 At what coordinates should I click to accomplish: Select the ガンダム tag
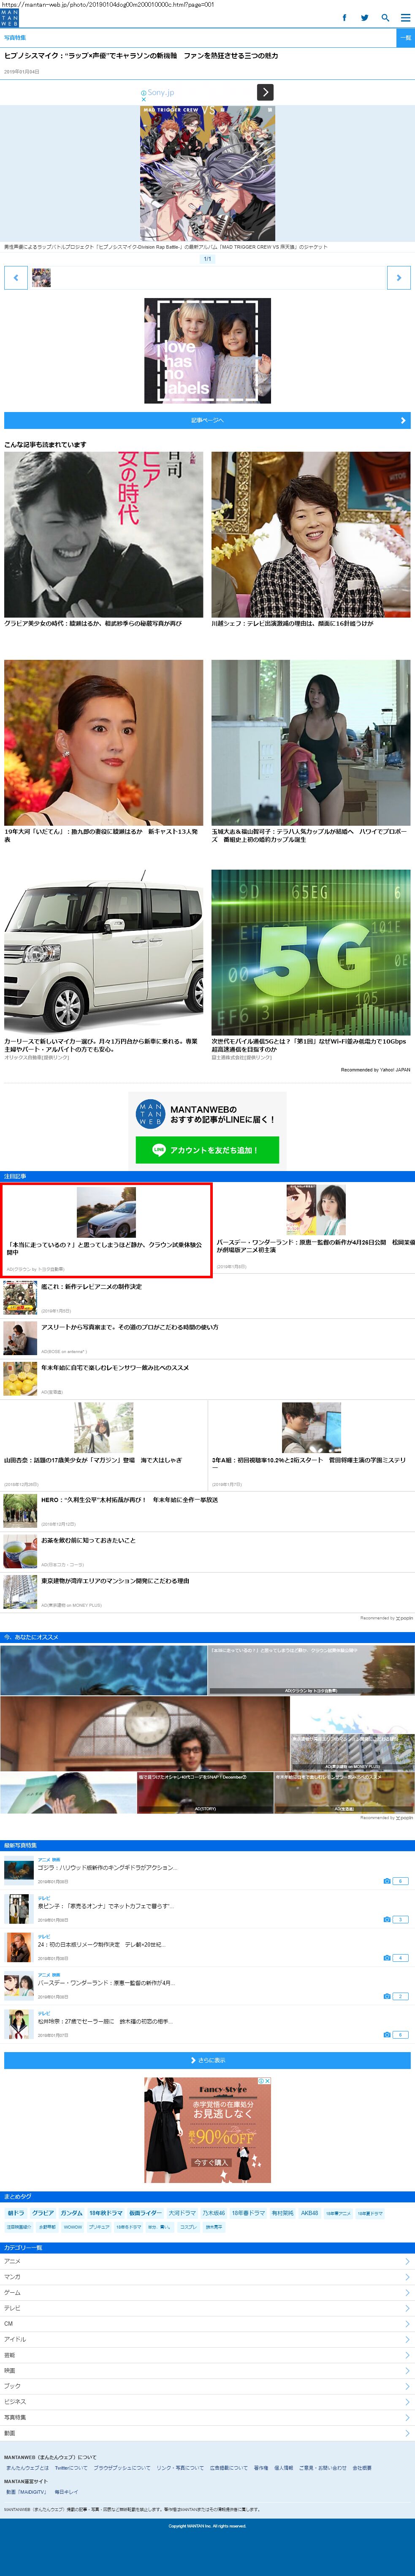(71, 2213)
